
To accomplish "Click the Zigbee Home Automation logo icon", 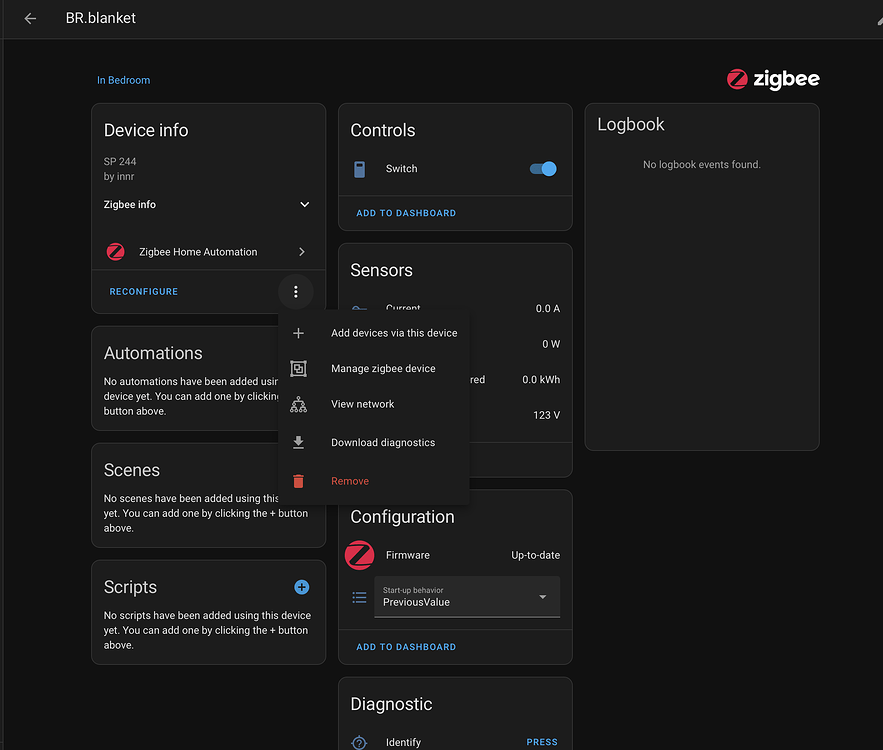I will click(115, 252).
